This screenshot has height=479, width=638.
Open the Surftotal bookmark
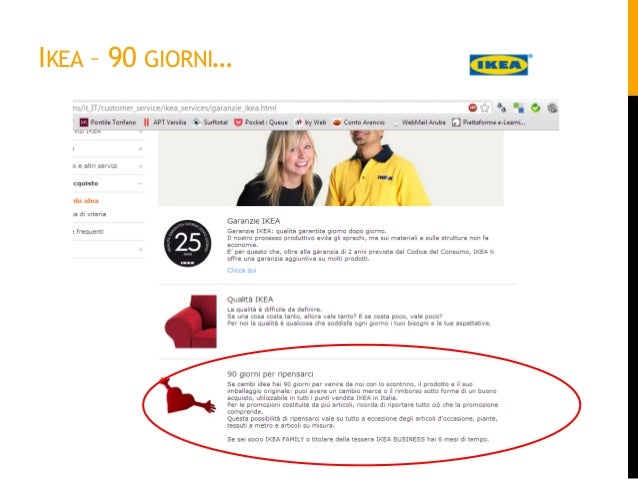[x=210, y=122]
